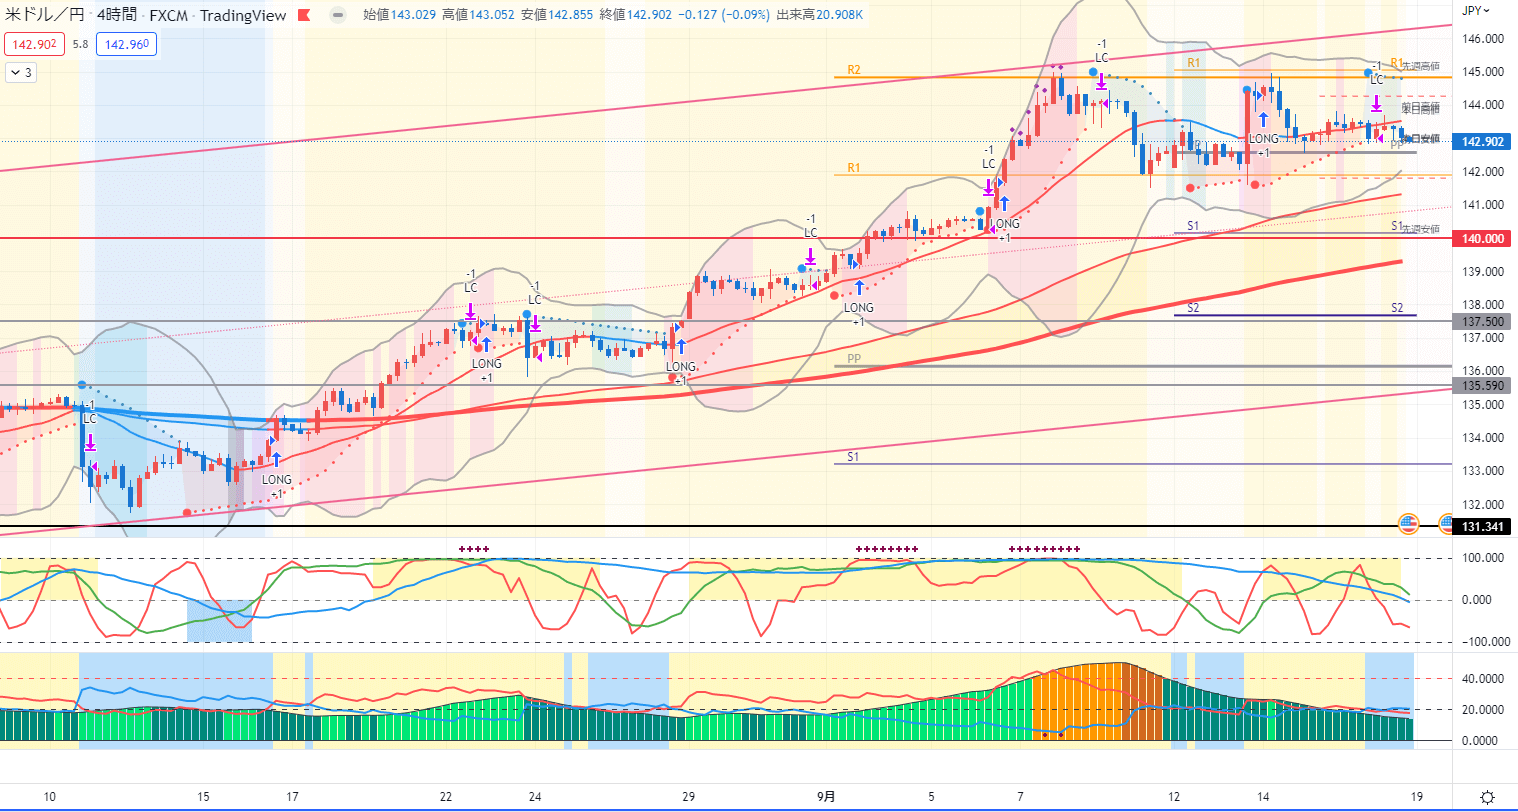1518x812 pixels.
Task: Click the red 140.000 price line tag
Action: pyautogui.click(x=1483, y=239)
